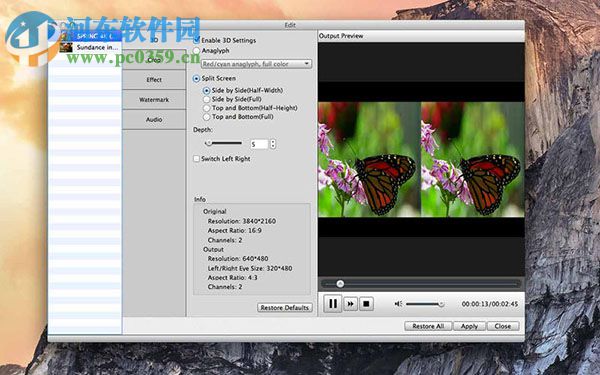Click the Resolution: 3840*2160 text
The width and height of the screenshot is (600, 375).
coord(241,221)
